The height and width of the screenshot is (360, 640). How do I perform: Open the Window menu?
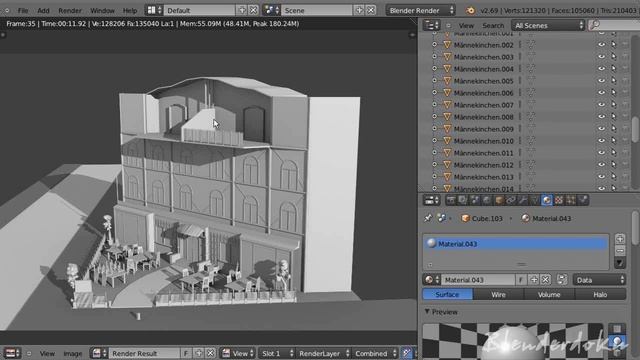[x=102, y=11]
